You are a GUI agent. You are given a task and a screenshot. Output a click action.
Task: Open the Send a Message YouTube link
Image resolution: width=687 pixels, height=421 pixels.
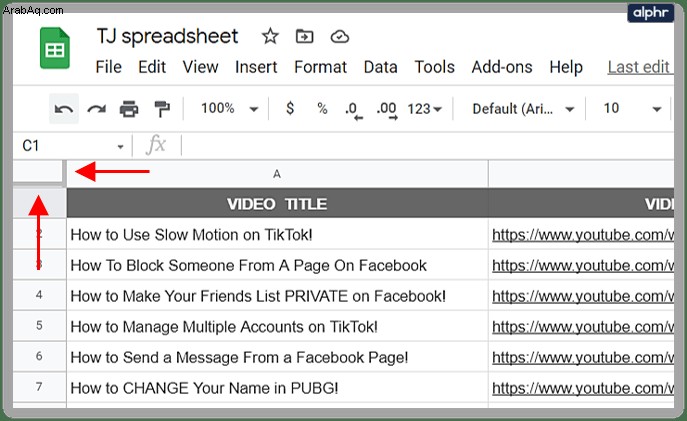pos(583,357)
